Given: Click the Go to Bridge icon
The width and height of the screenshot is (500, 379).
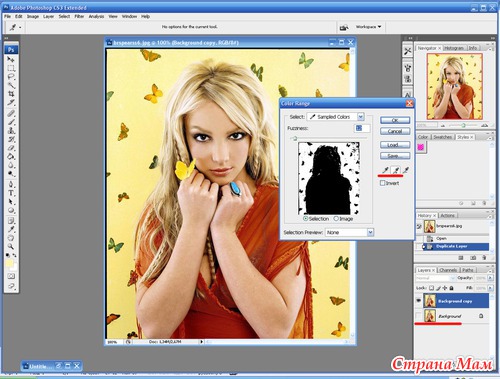Looking at the screenshot, I should point(344,27).
